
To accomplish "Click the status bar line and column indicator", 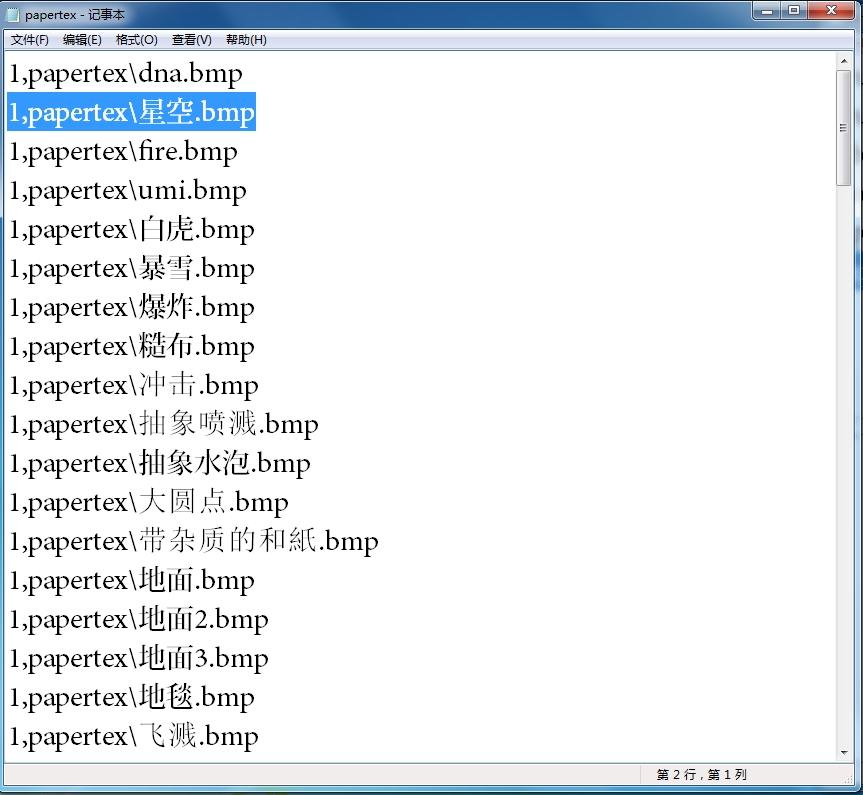I will click(701, 775).
